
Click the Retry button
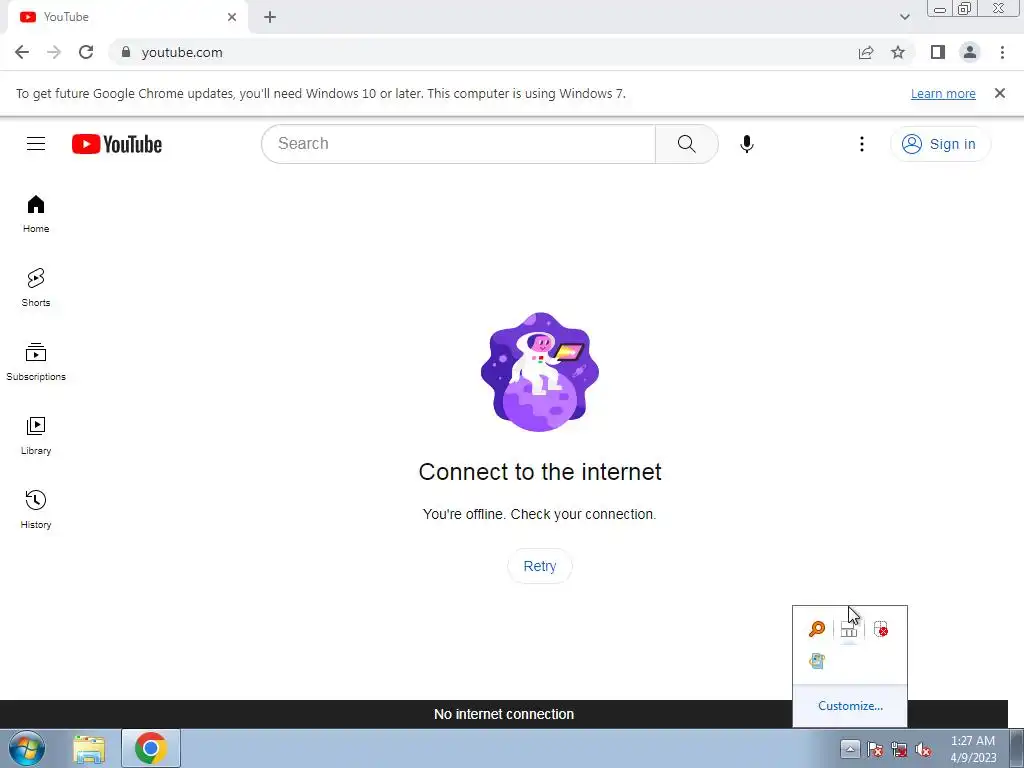[539, 566]
